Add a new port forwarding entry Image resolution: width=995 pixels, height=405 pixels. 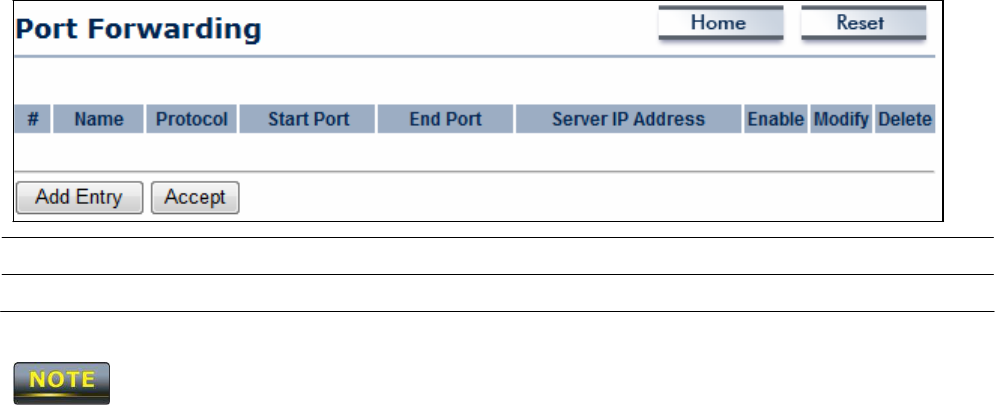(79, 197)
